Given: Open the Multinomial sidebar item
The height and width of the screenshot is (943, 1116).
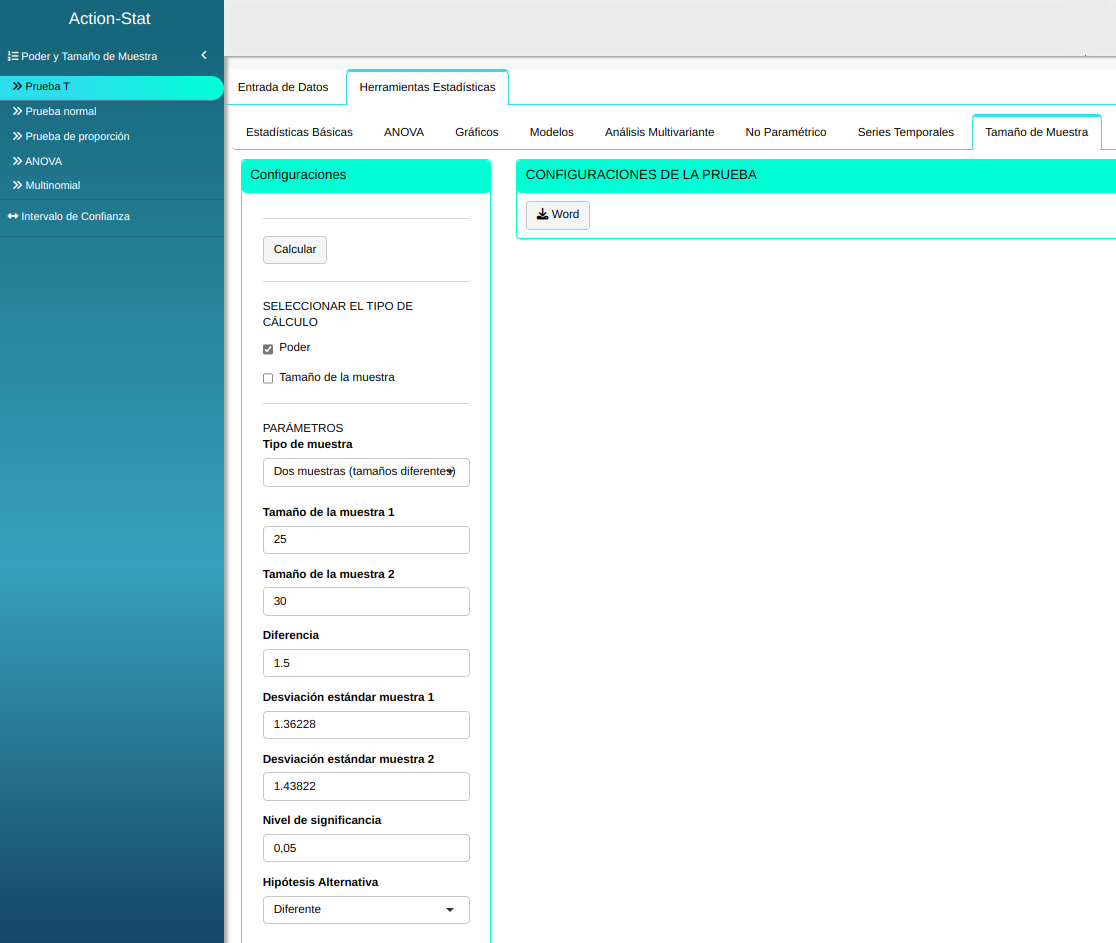Looking at the screenshot, I should click(x=53, y=185).
